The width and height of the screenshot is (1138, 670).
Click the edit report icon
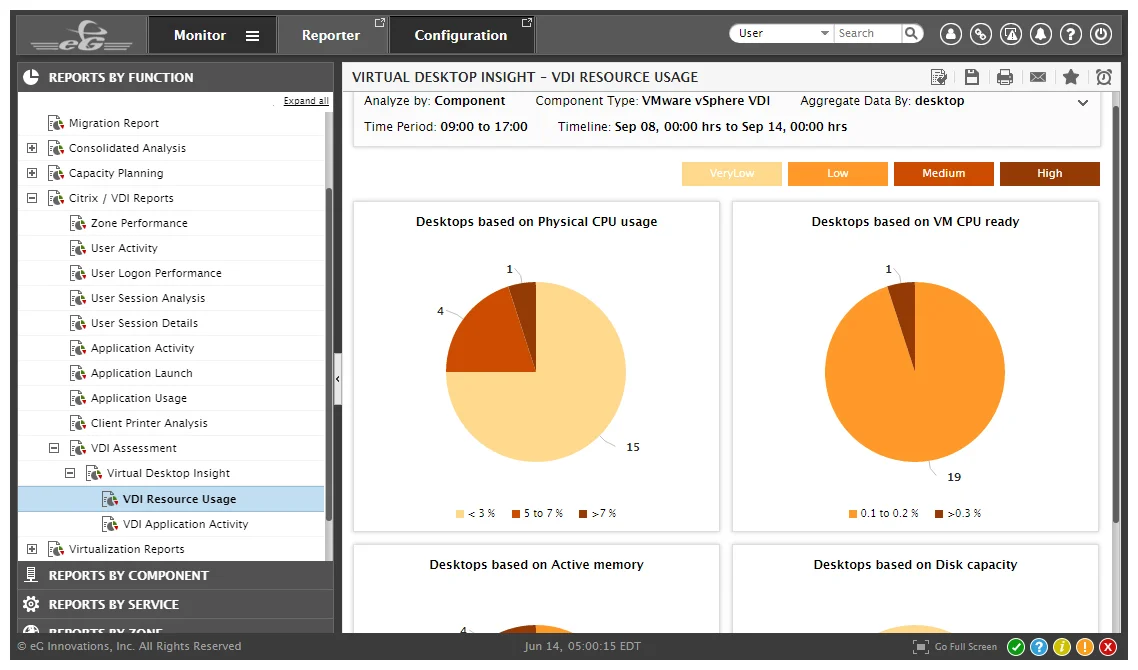point(938,77)
